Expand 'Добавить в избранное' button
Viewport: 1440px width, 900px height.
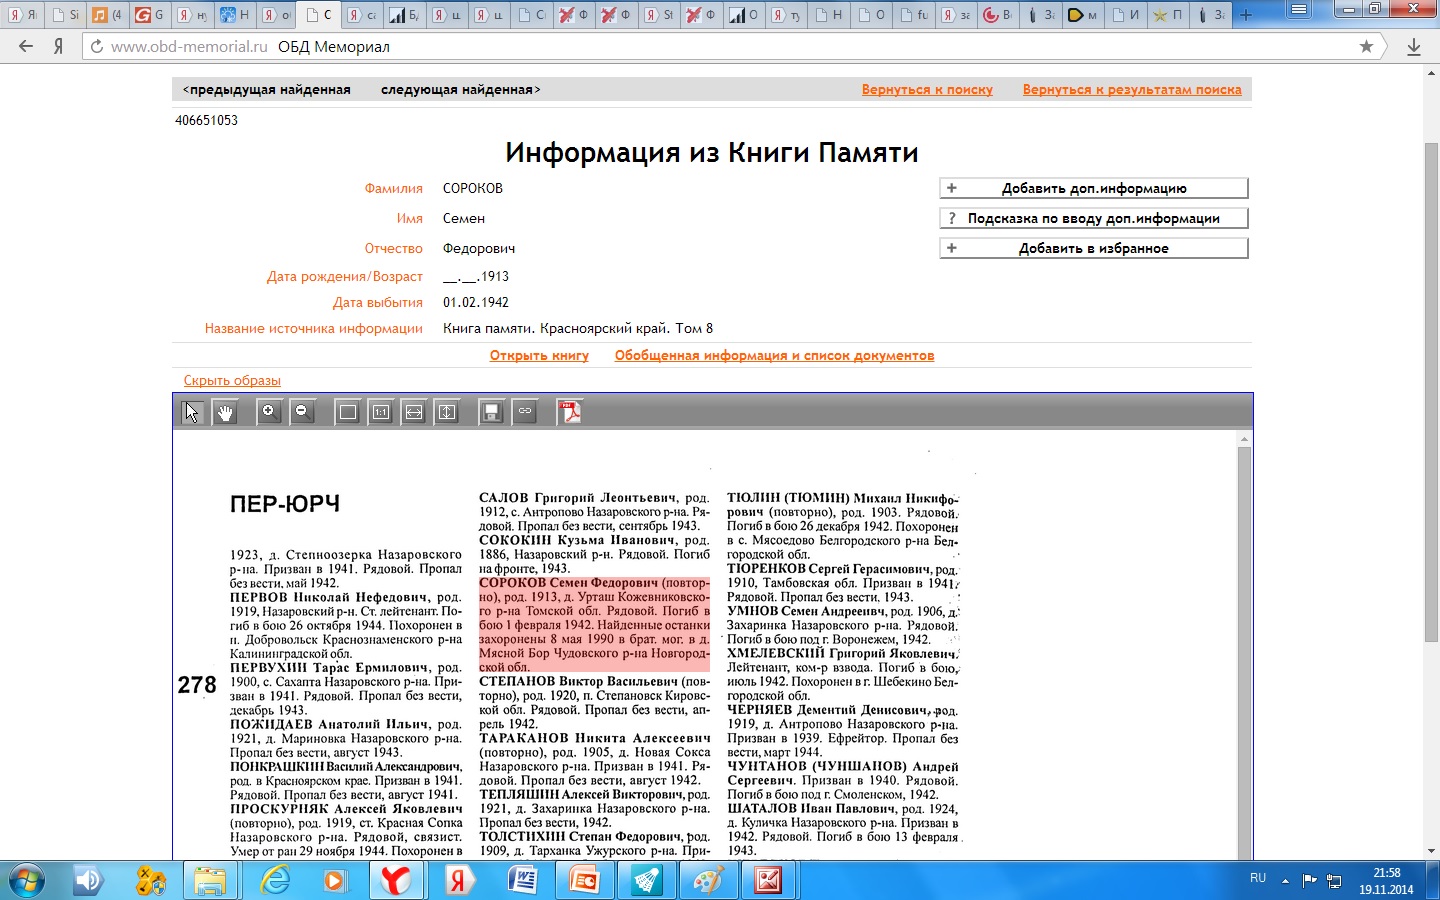(x=1093, y=248)
